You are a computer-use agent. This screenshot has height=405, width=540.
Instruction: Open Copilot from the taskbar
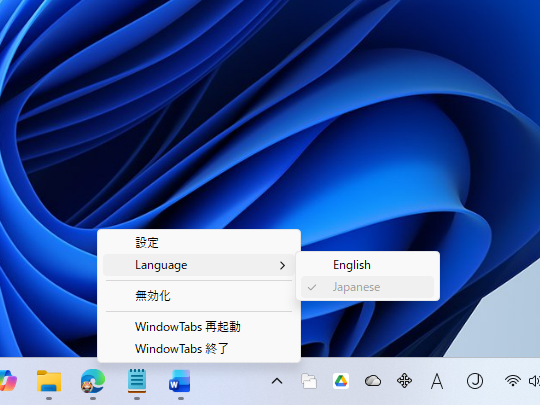tap(8, 381)
